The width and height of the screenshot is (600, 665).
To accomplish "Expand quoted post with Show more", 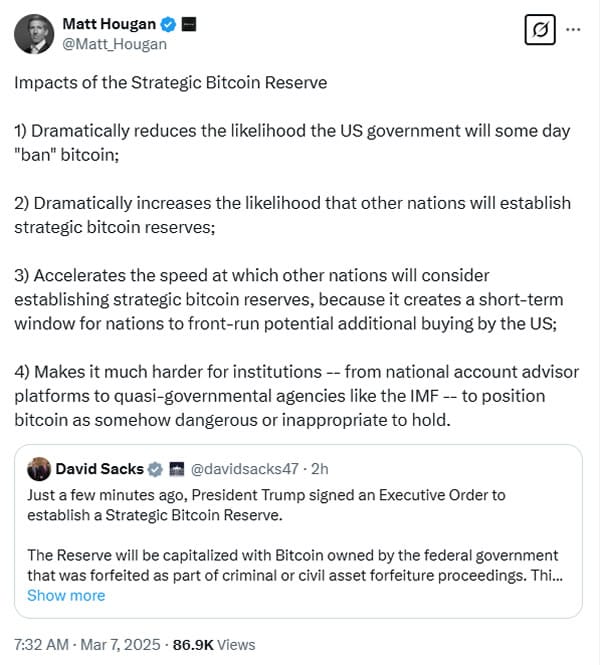I will [65, 595].
